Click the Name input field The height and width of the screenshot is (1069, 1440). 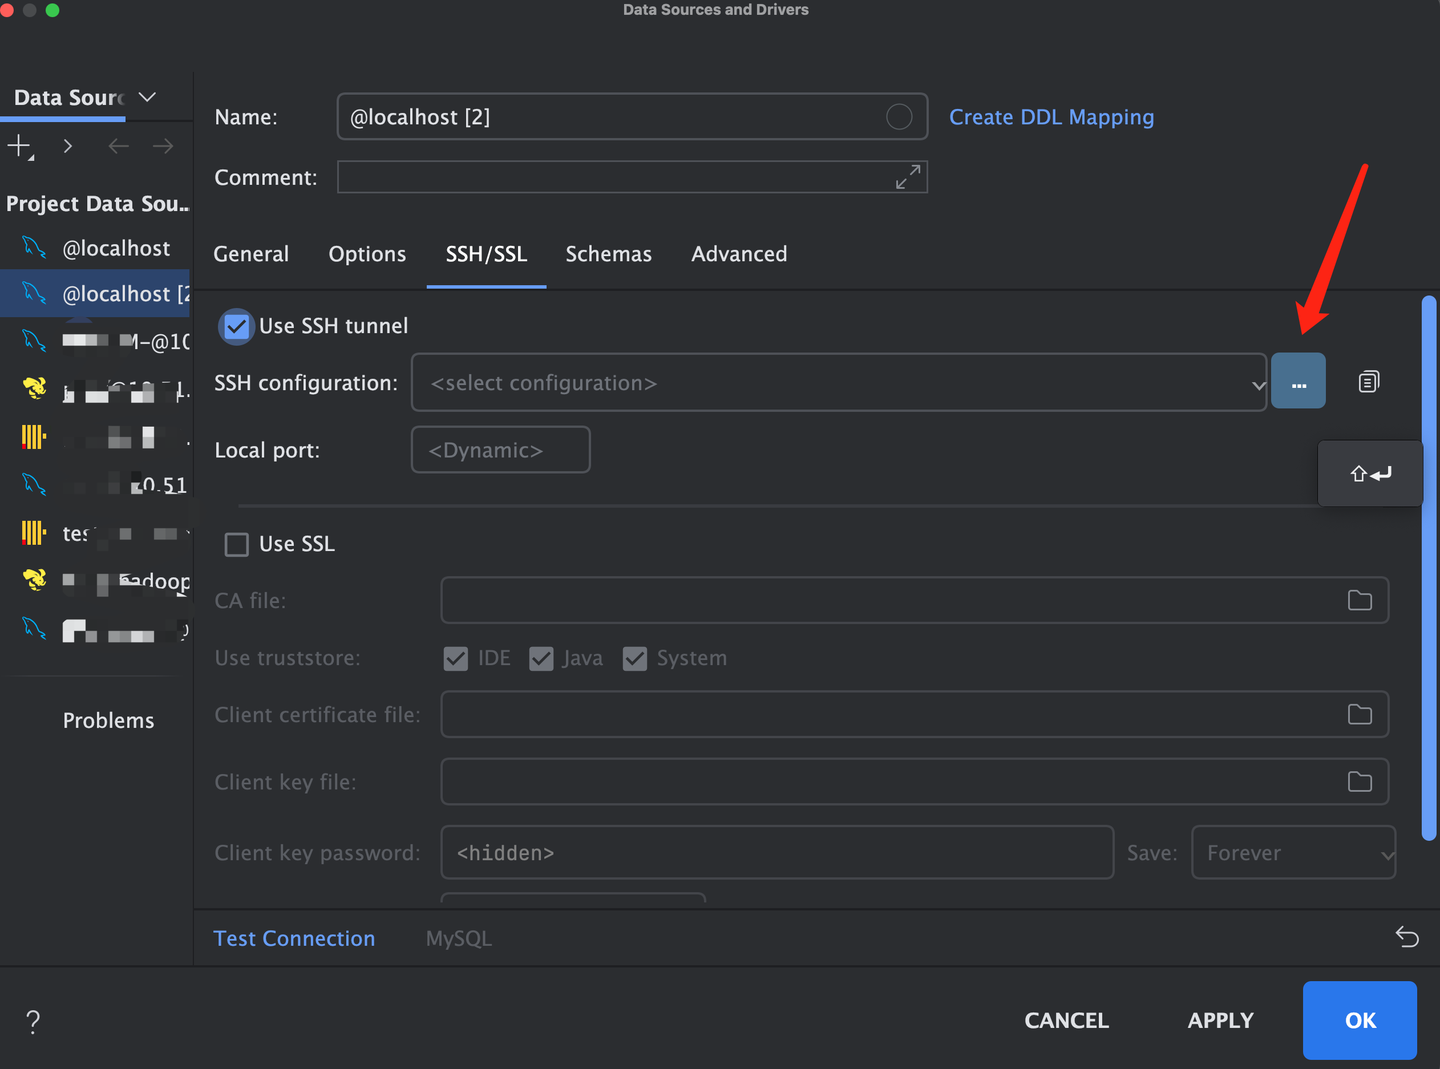tap(610, 117)
